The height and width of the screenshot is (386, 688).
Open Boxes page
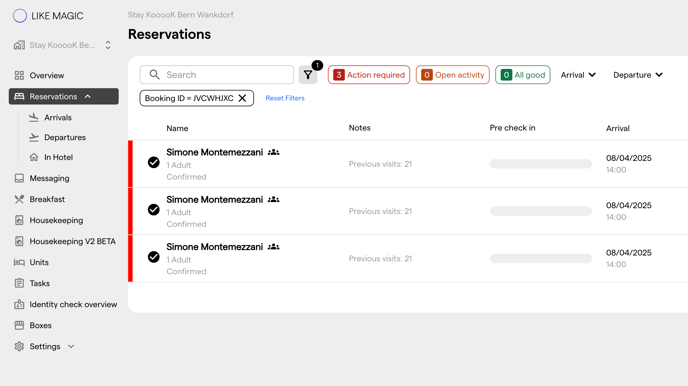point(40,325)
